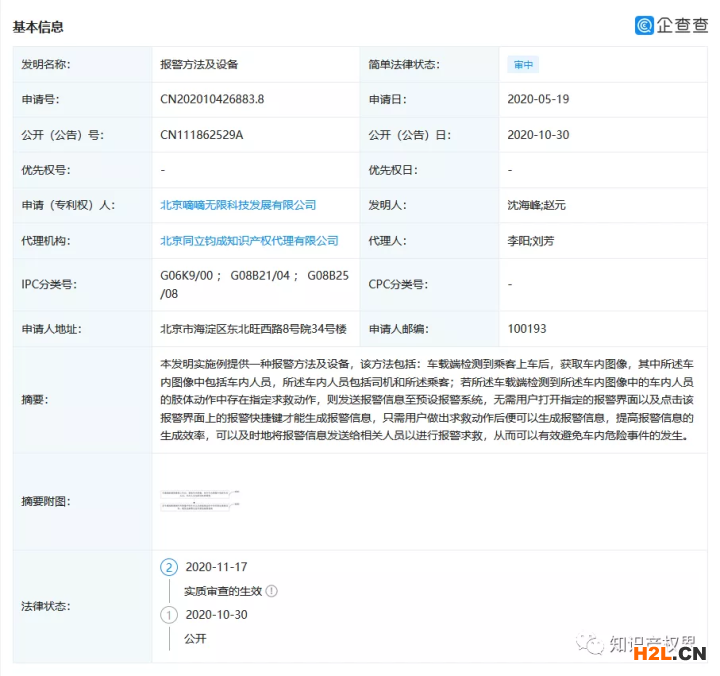Click the 基本信息 section heading
The image size is (720, 676).
(x=38, y=27)
